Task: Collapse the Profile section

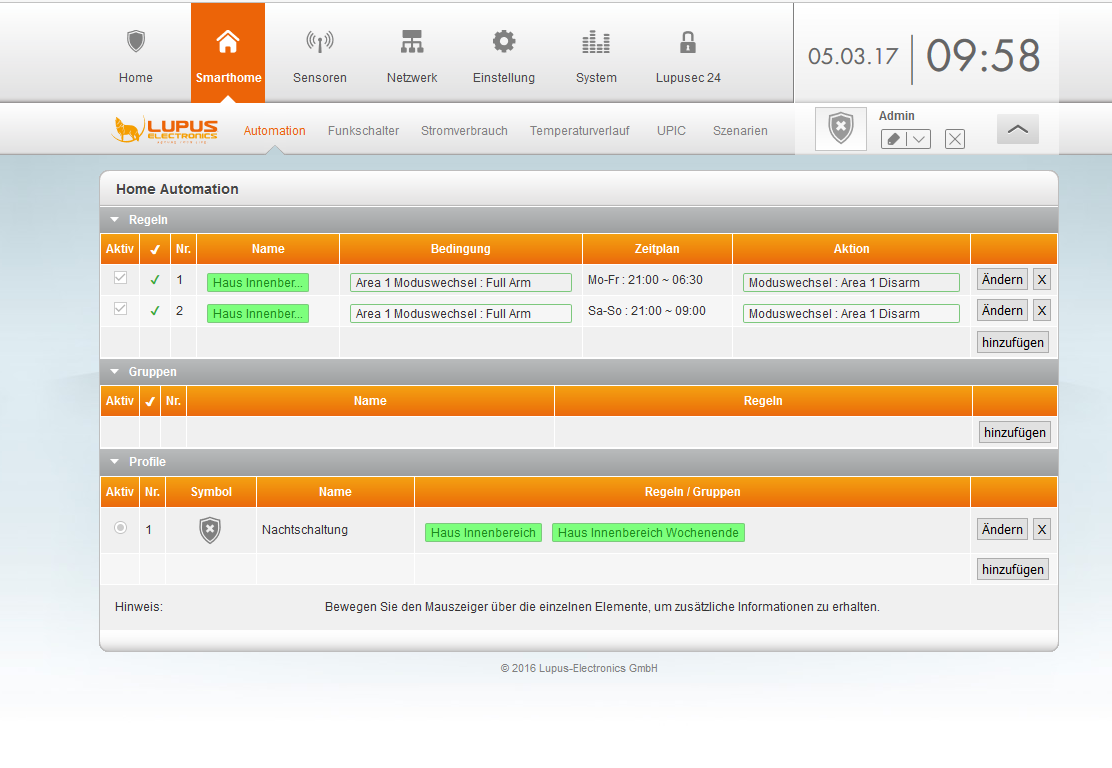Action: [115, 462]
